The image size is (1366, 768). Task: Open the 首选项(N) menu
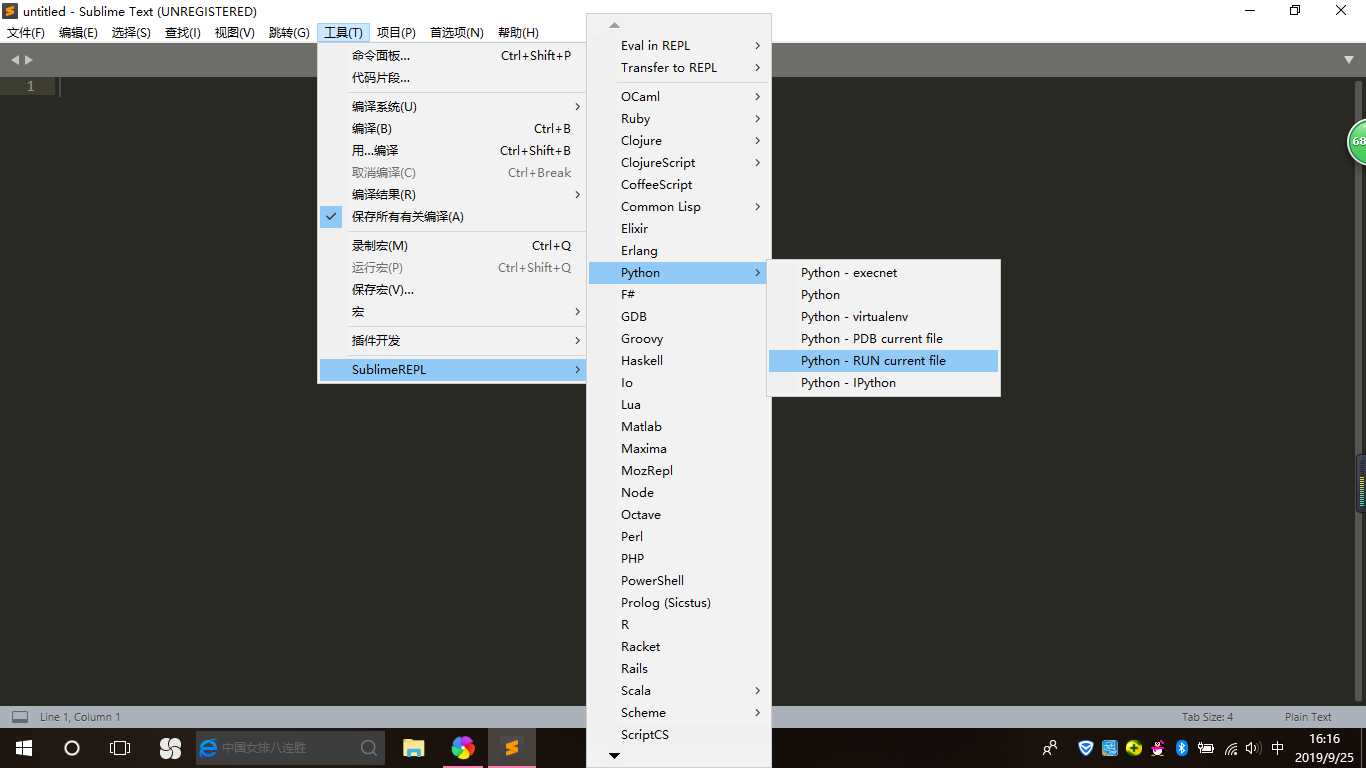pos(456,33)
